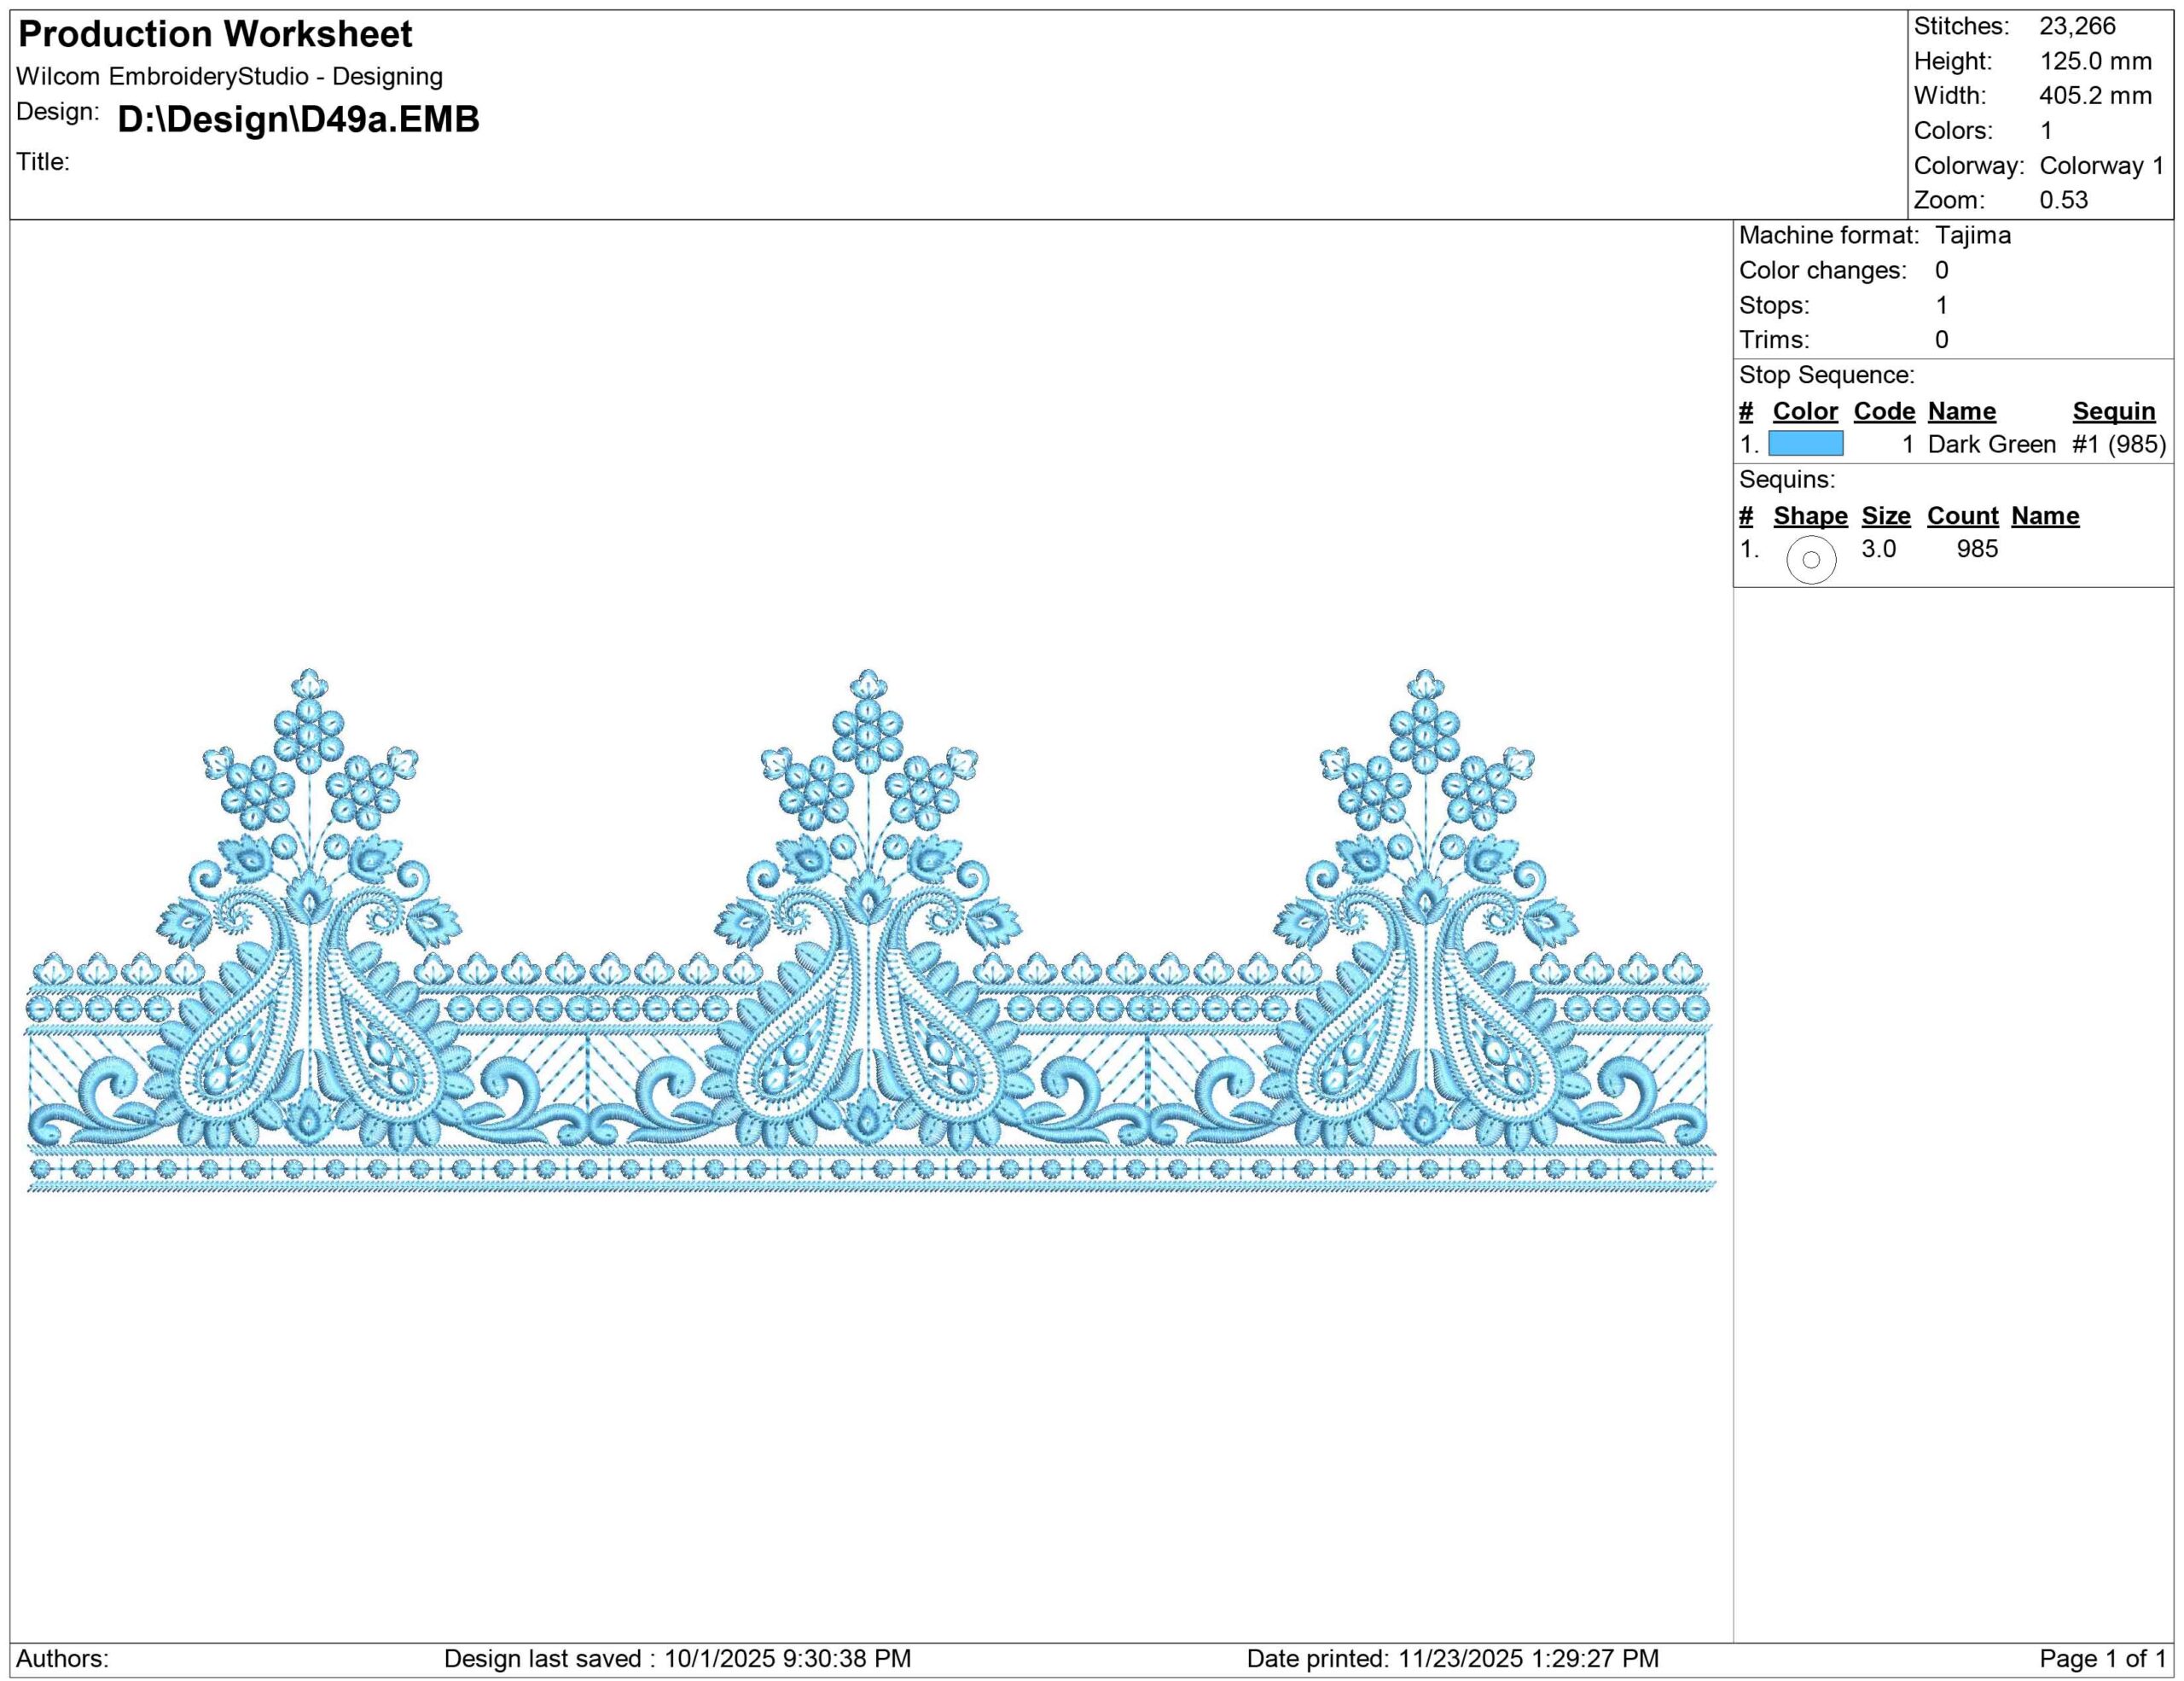Click the Count column header
The image size is (2184, 1681).
click(1962, 516)
